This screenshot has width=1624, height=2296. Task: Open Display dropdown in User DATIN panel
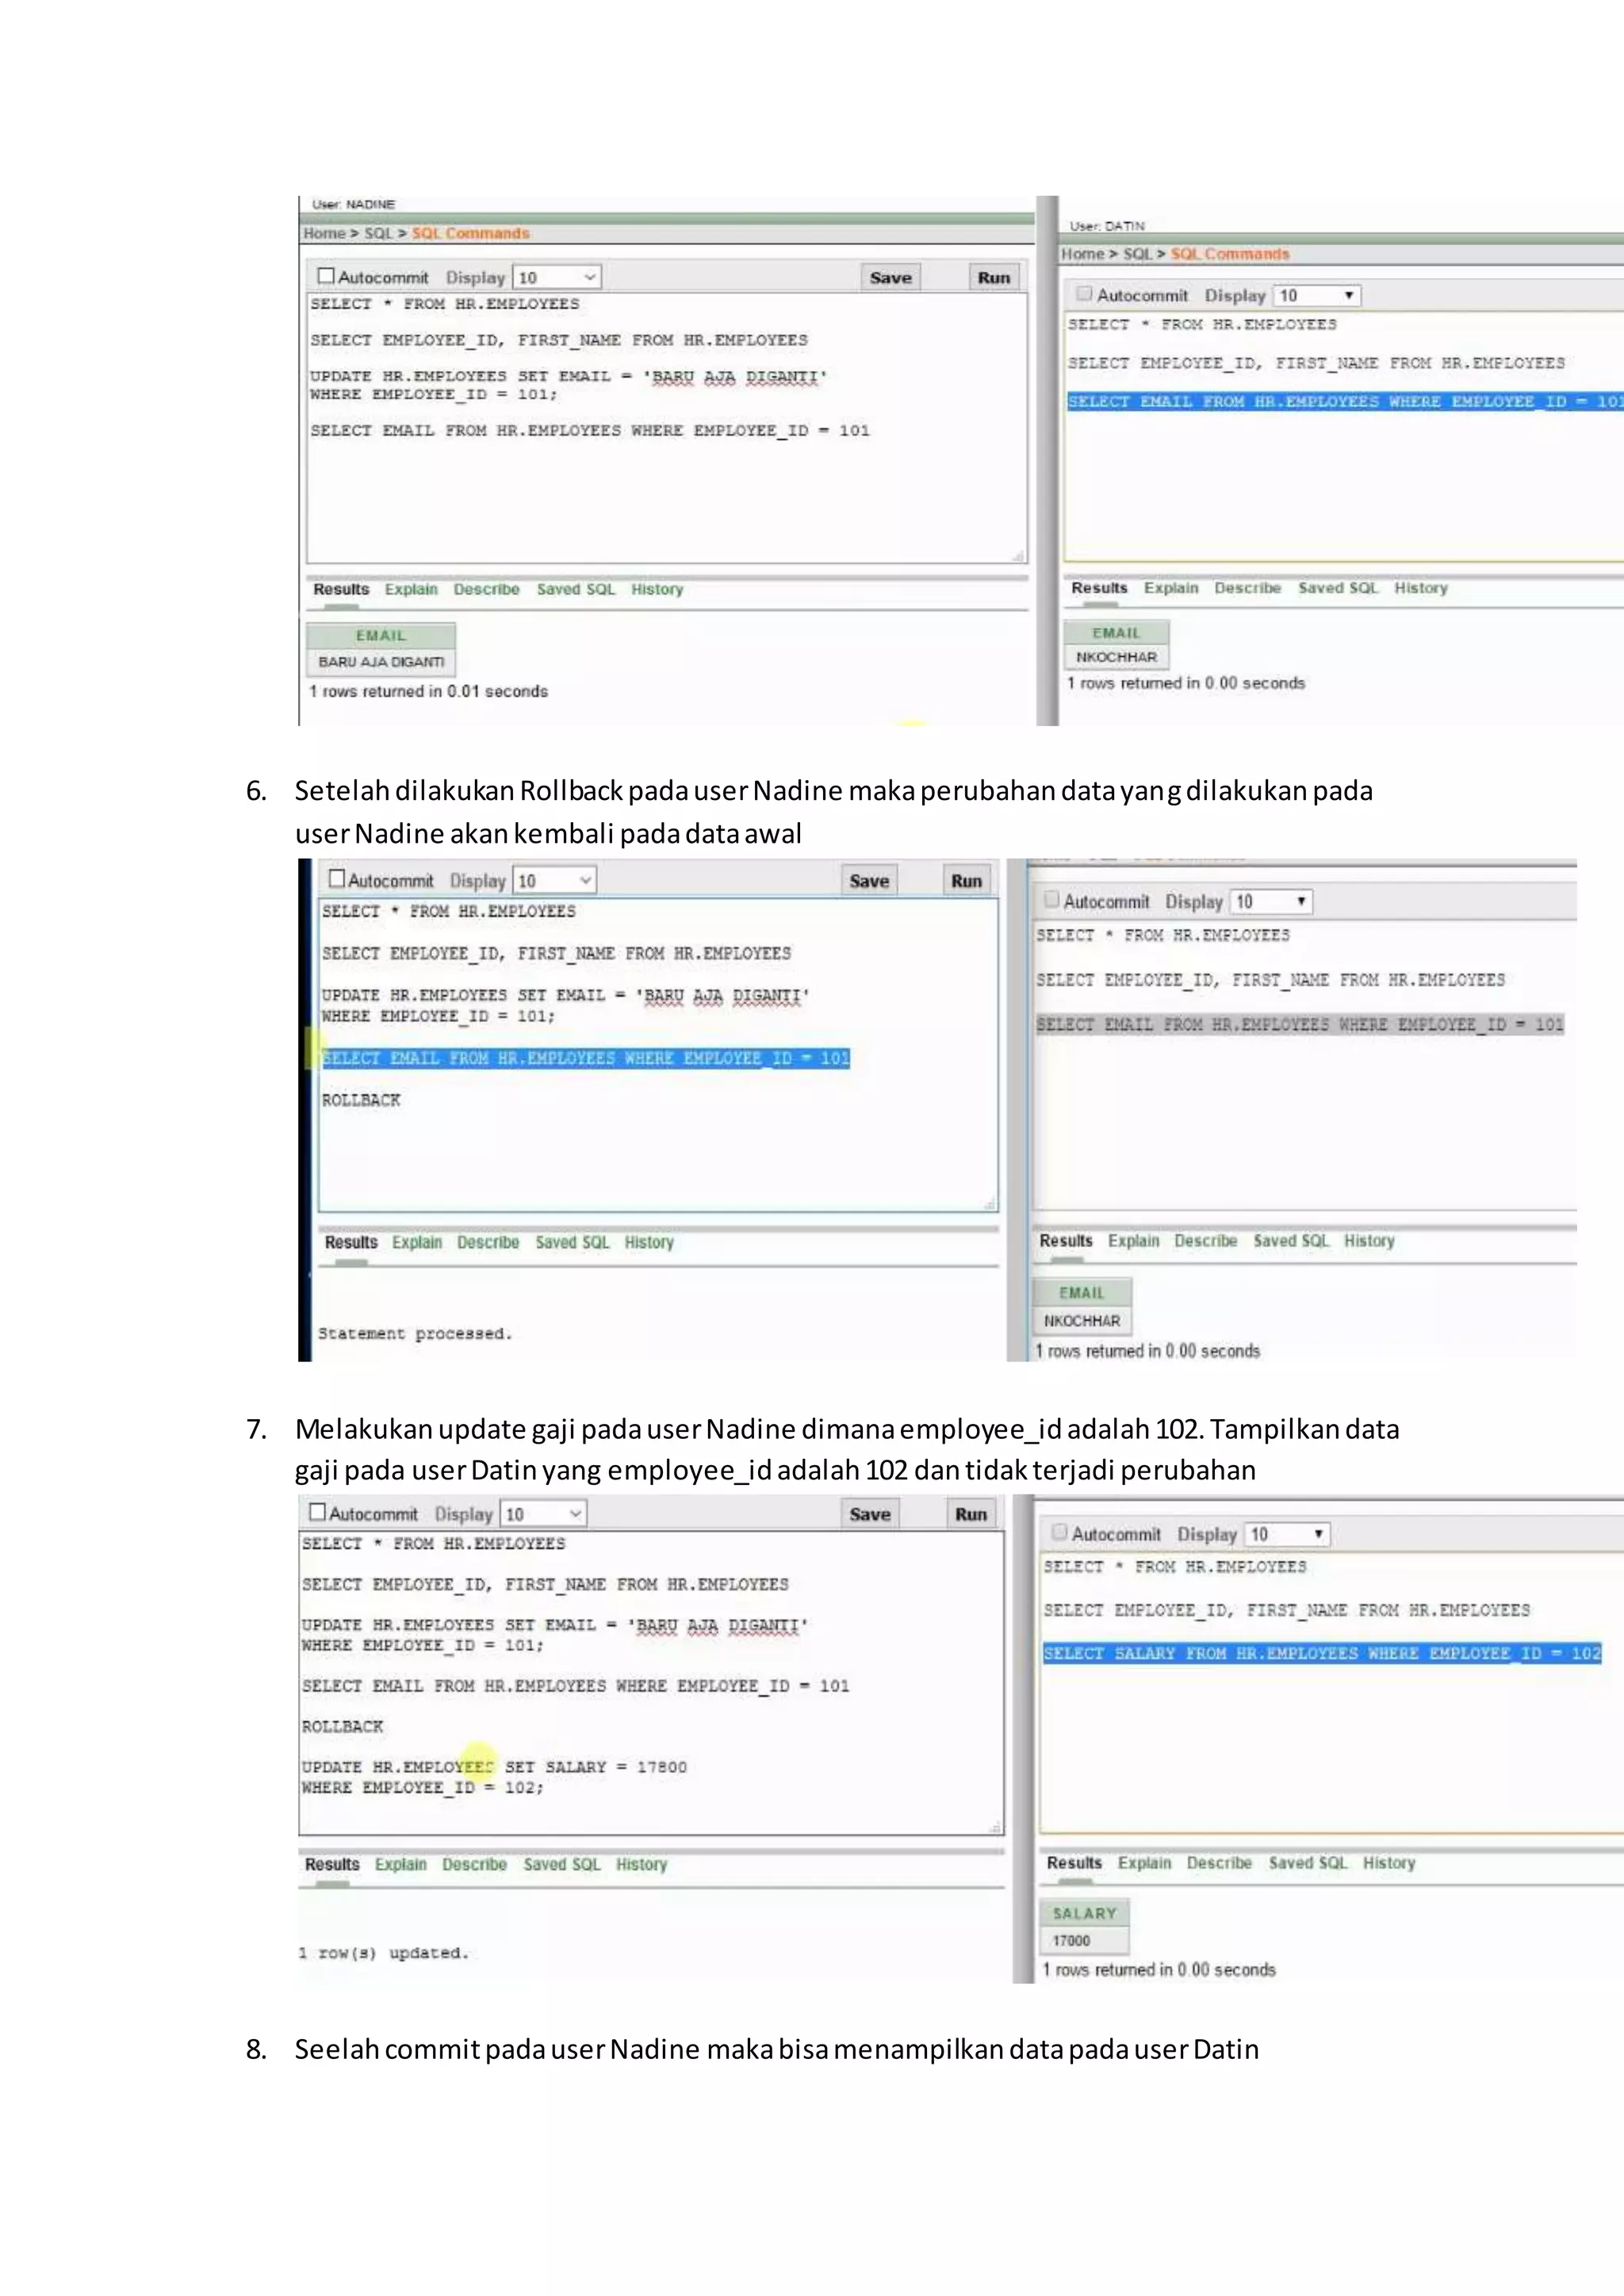1317,295
